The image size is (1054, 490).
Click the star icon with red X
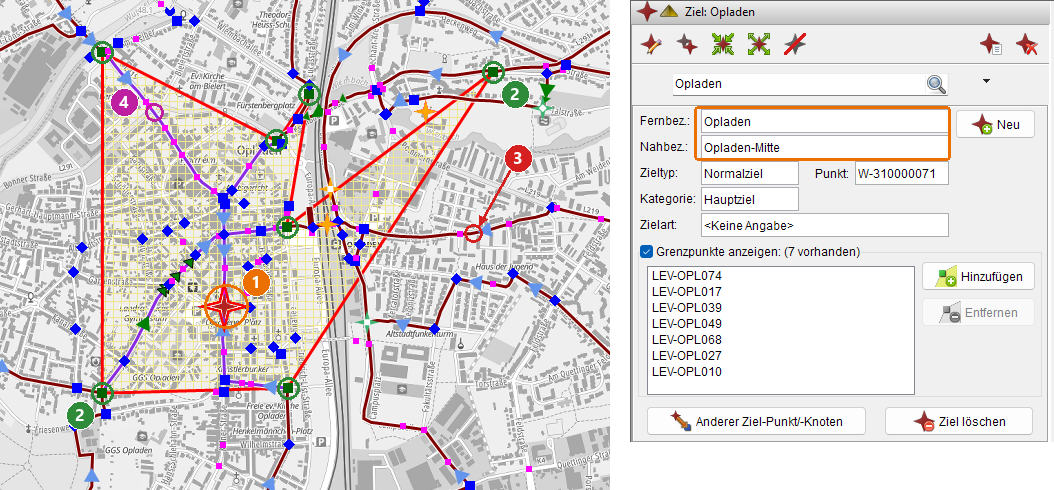pos(1027,45)
